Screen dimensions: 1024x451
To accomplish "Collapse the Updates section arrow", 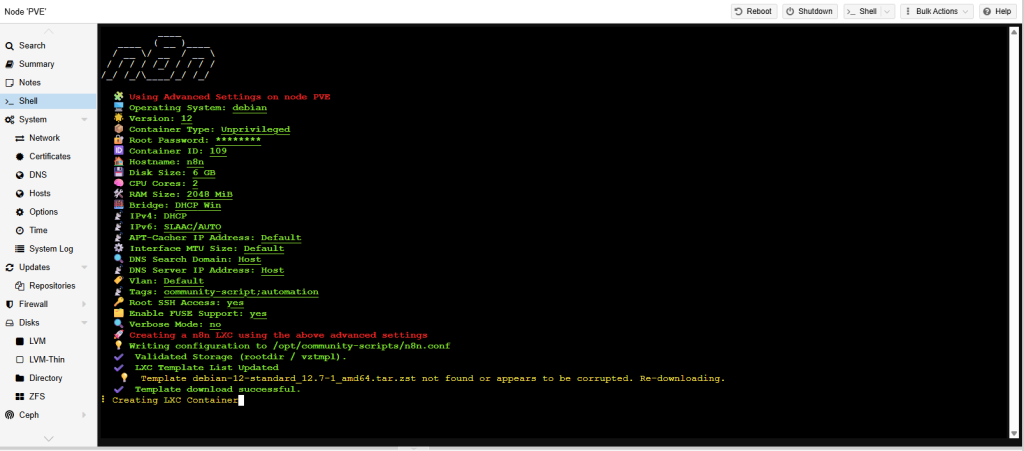I will pyautogui.click(x=84, y=267).
